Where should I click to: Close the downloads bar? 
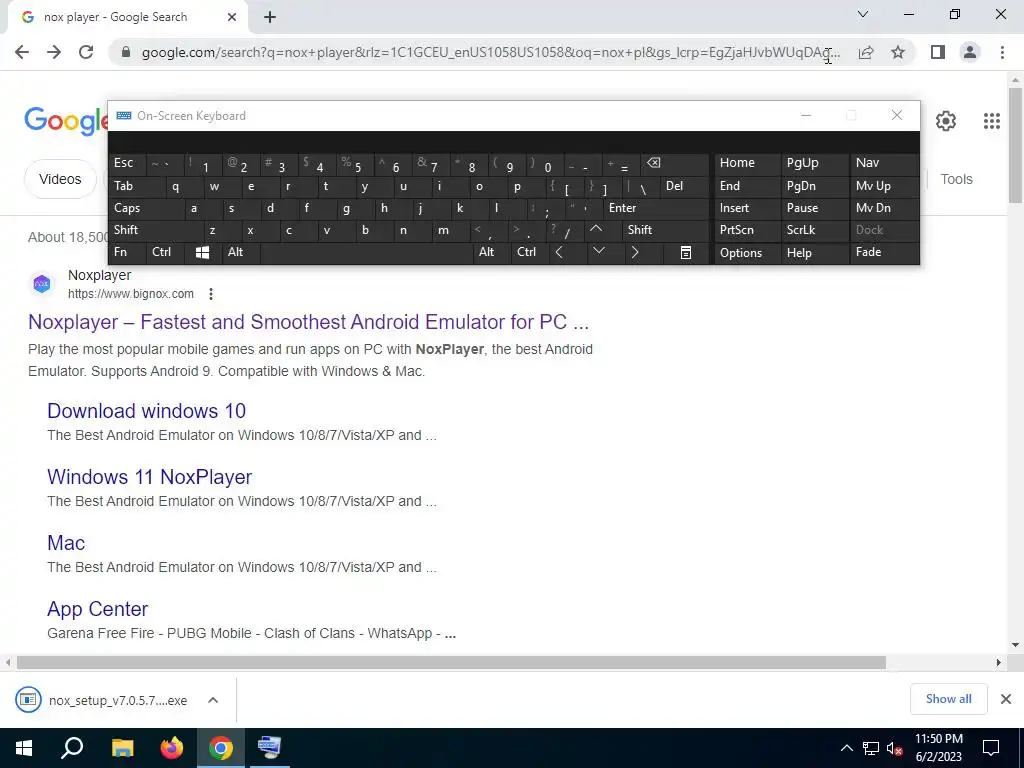click(1006, 699)
